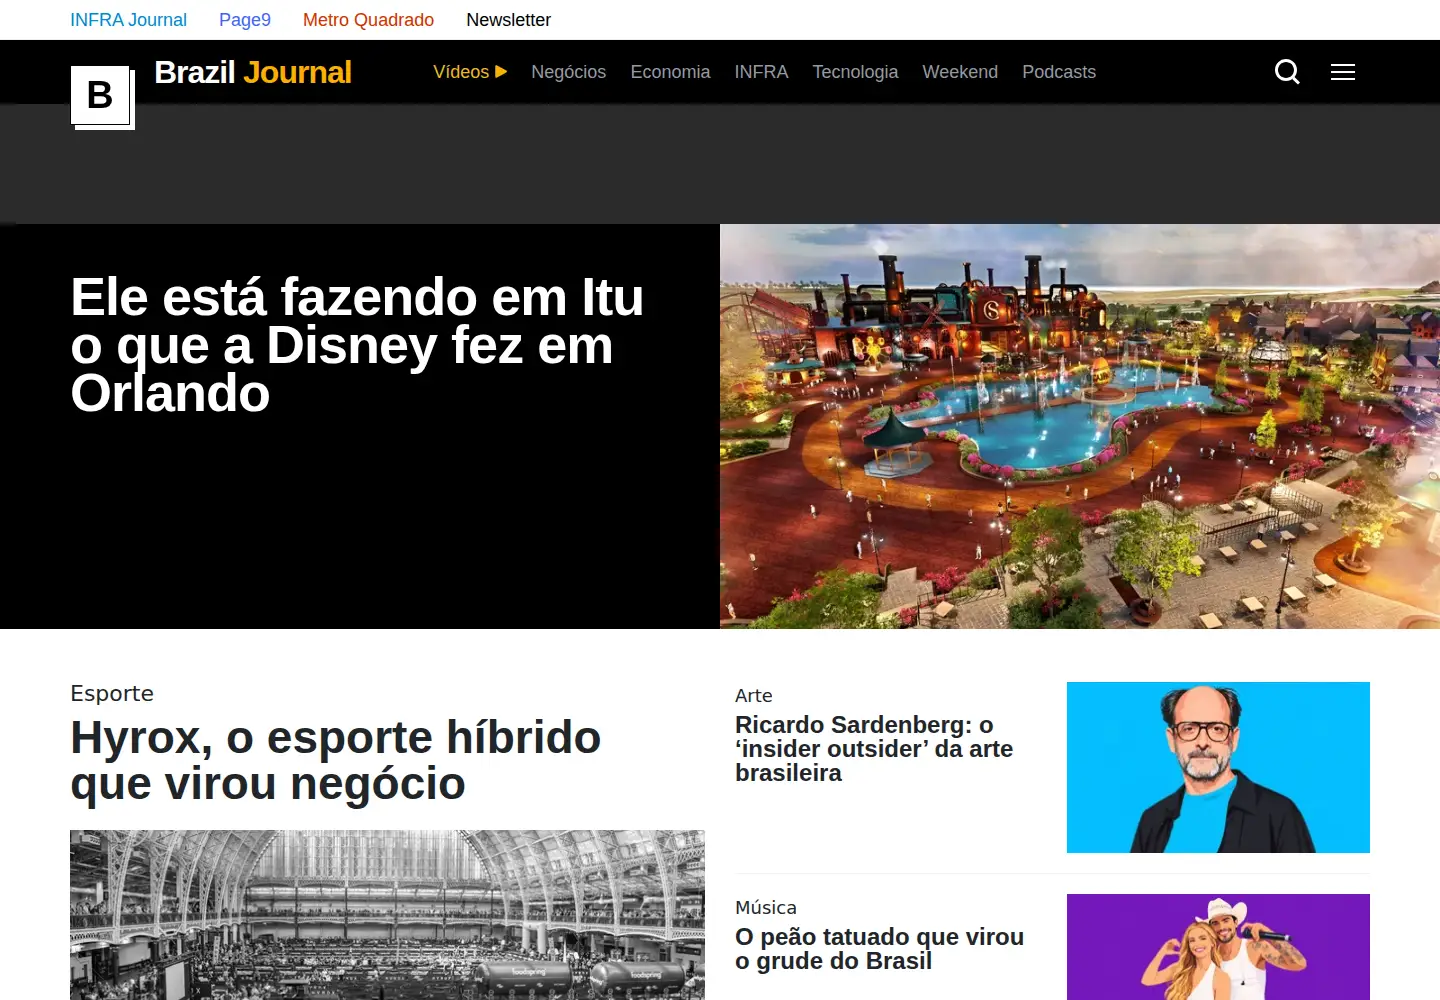Viewport: 1440px width, 1000px height.
Task: Click the Arte category label
Action: coord(754,695)
